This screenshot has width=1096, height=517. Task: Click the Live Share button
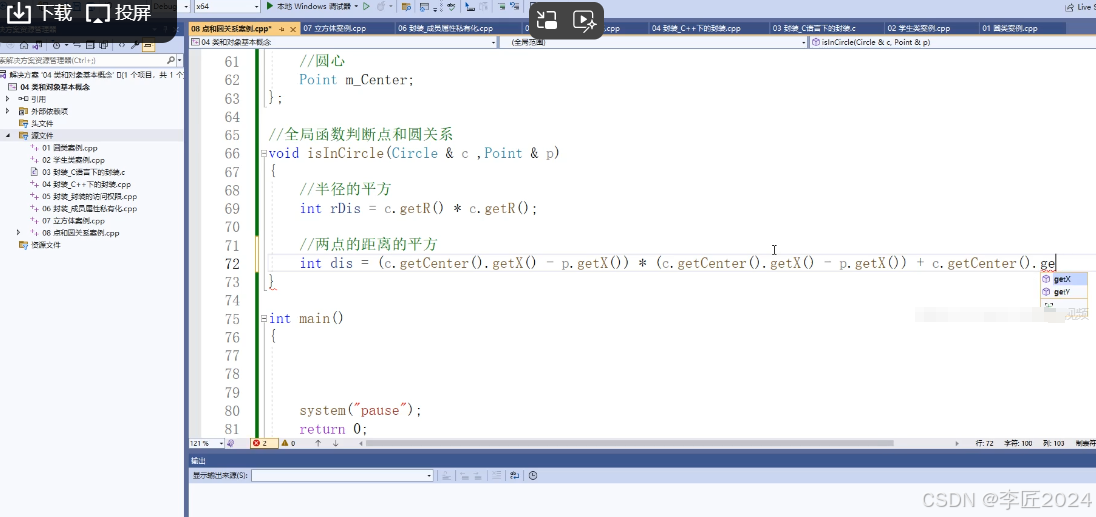pos(1079,6)
